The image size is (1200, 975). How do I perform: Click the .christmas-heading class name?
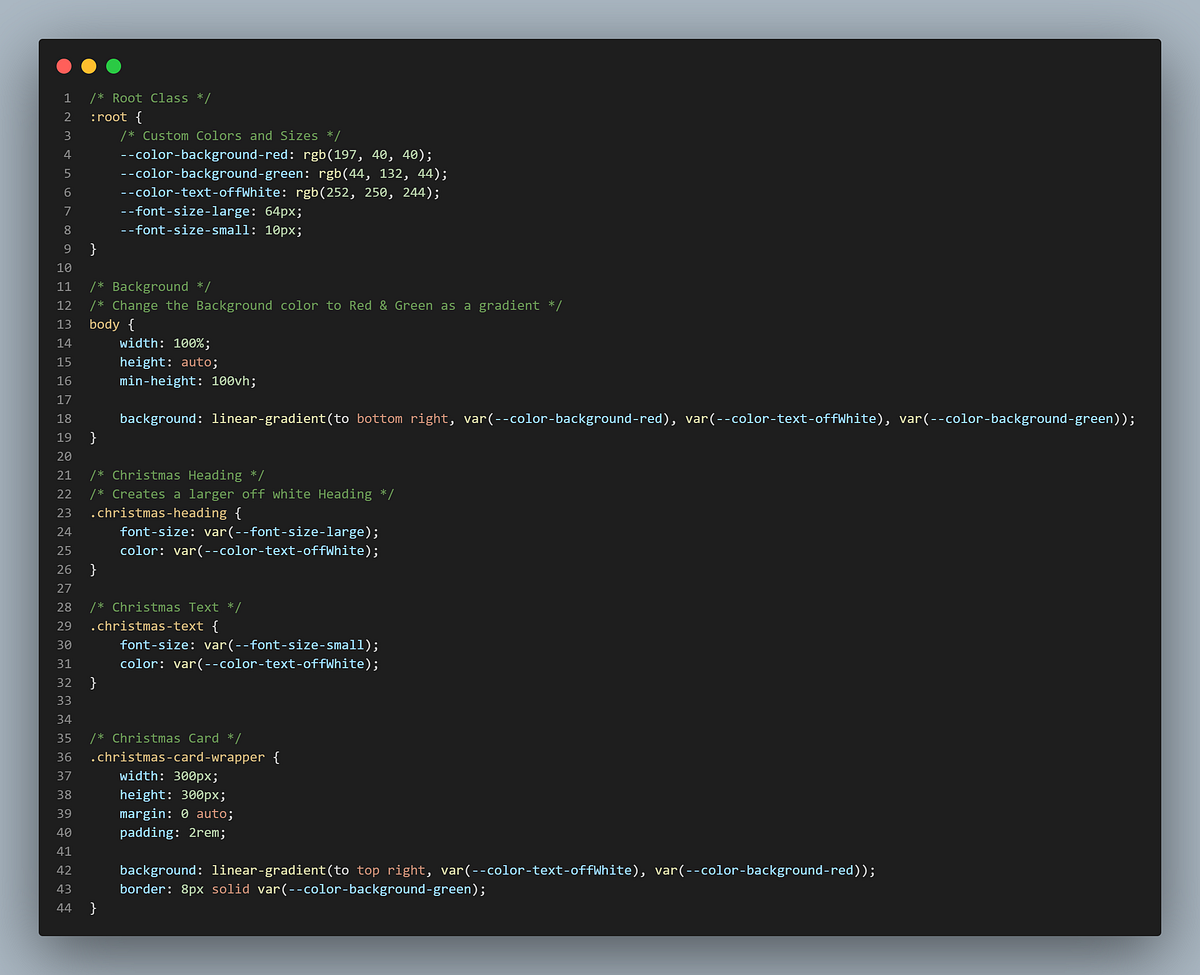(160, 512)
